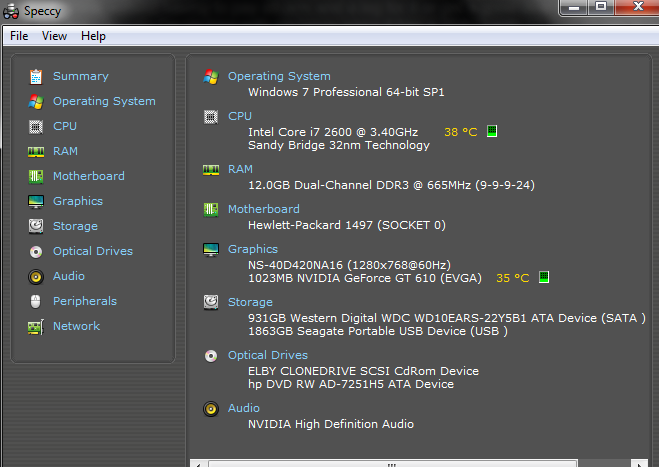
Task: Click the RAM stick icon in sidebar
Action: point(36,152)
